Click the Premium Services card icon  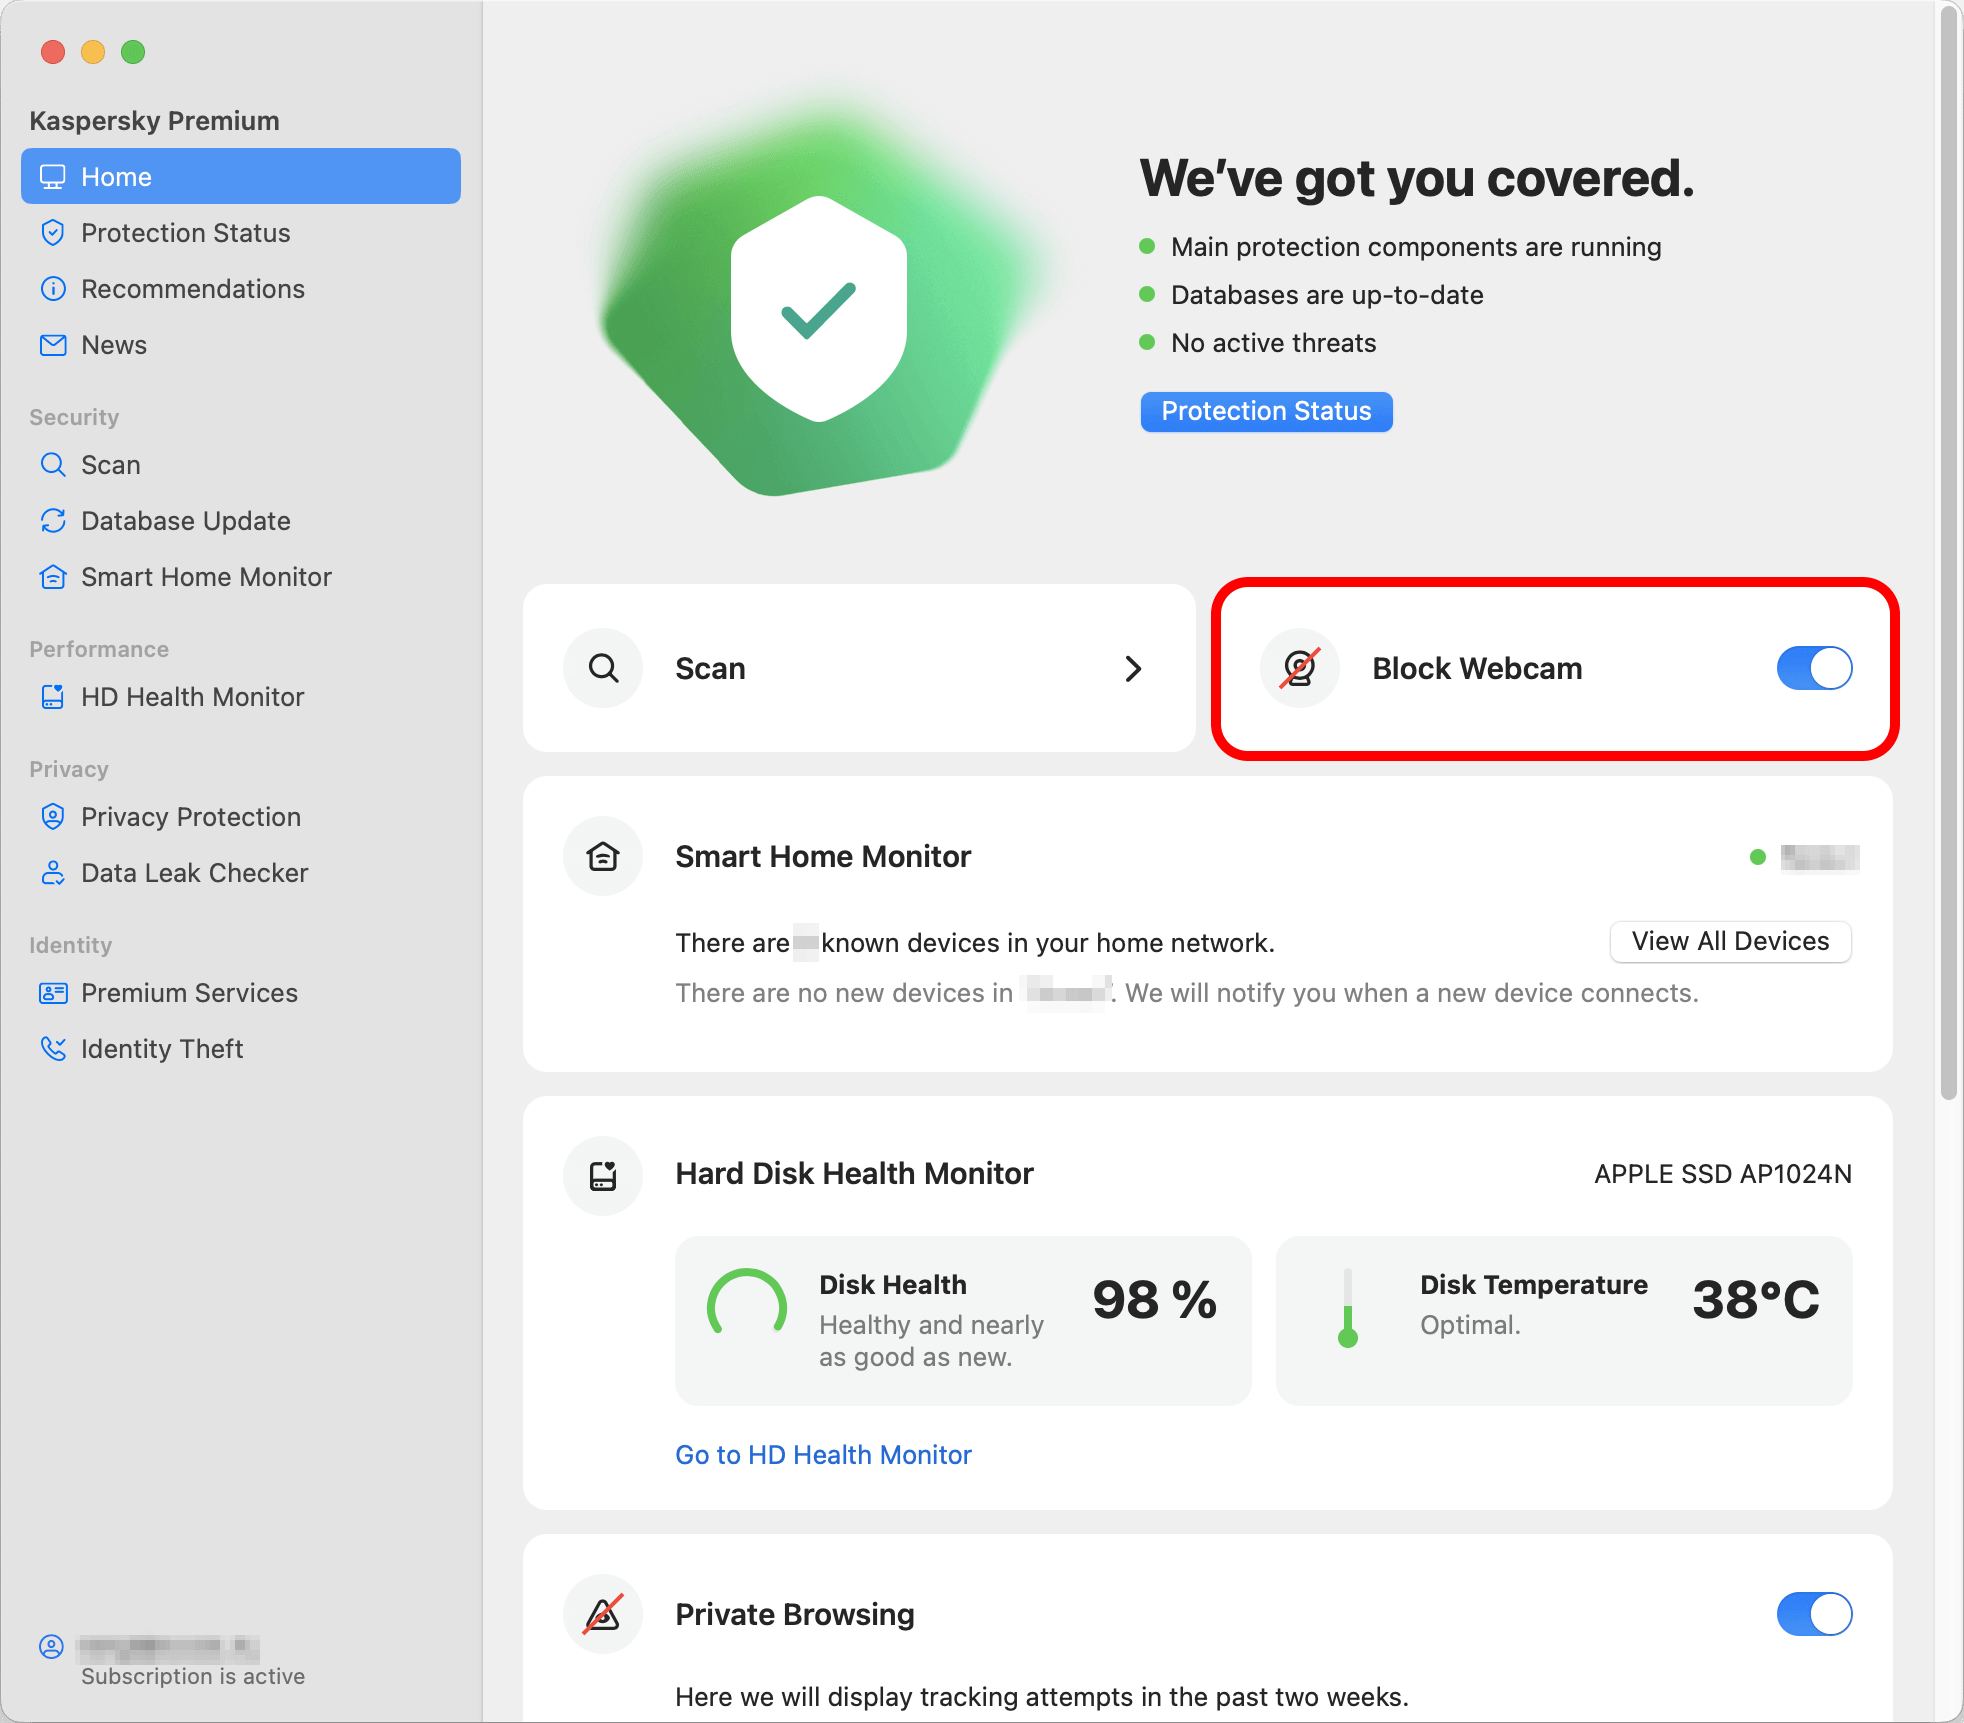click(x=52, y=993)
